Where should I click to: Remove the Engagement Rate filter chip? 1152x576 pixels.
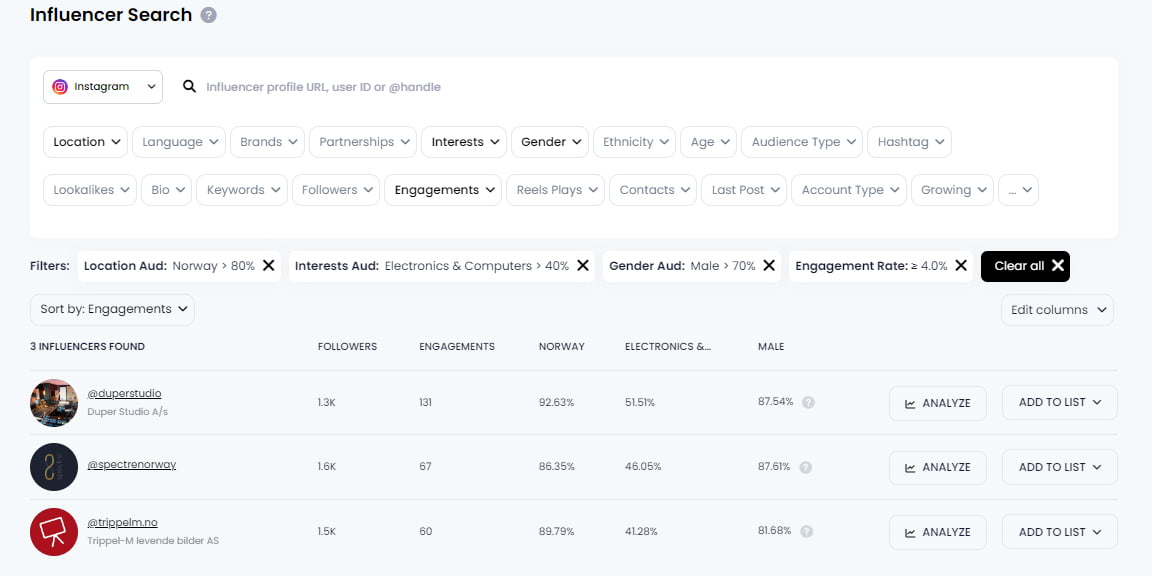(961, 266)
